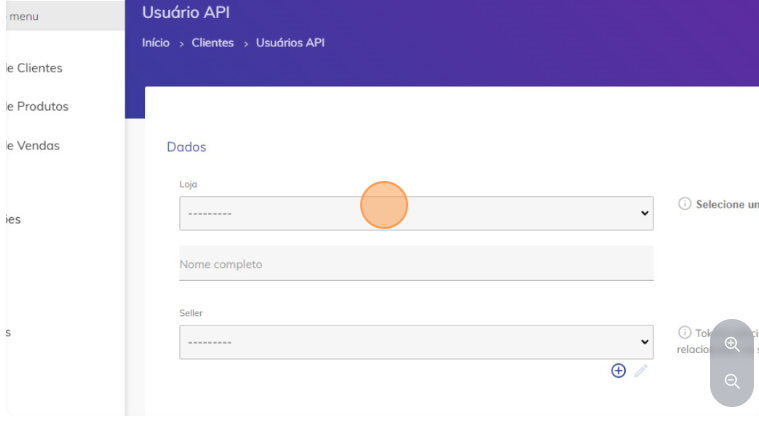Open the Loja dropdown
The height and width of the screenshot is (425, 759).
tap(416, 213)
